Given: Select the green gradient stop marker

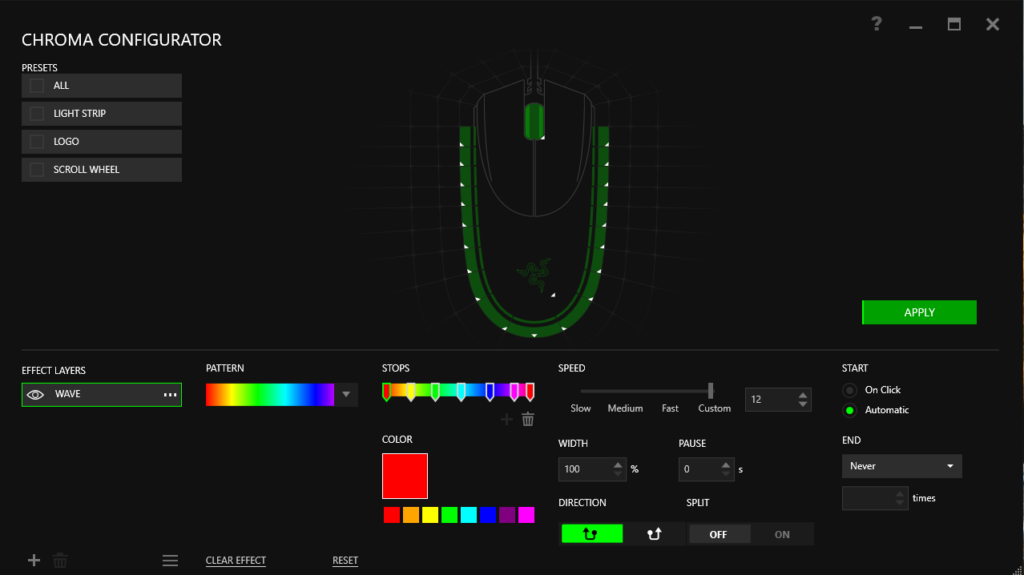Looking at the screenshot, I should [x=435, y=391].
